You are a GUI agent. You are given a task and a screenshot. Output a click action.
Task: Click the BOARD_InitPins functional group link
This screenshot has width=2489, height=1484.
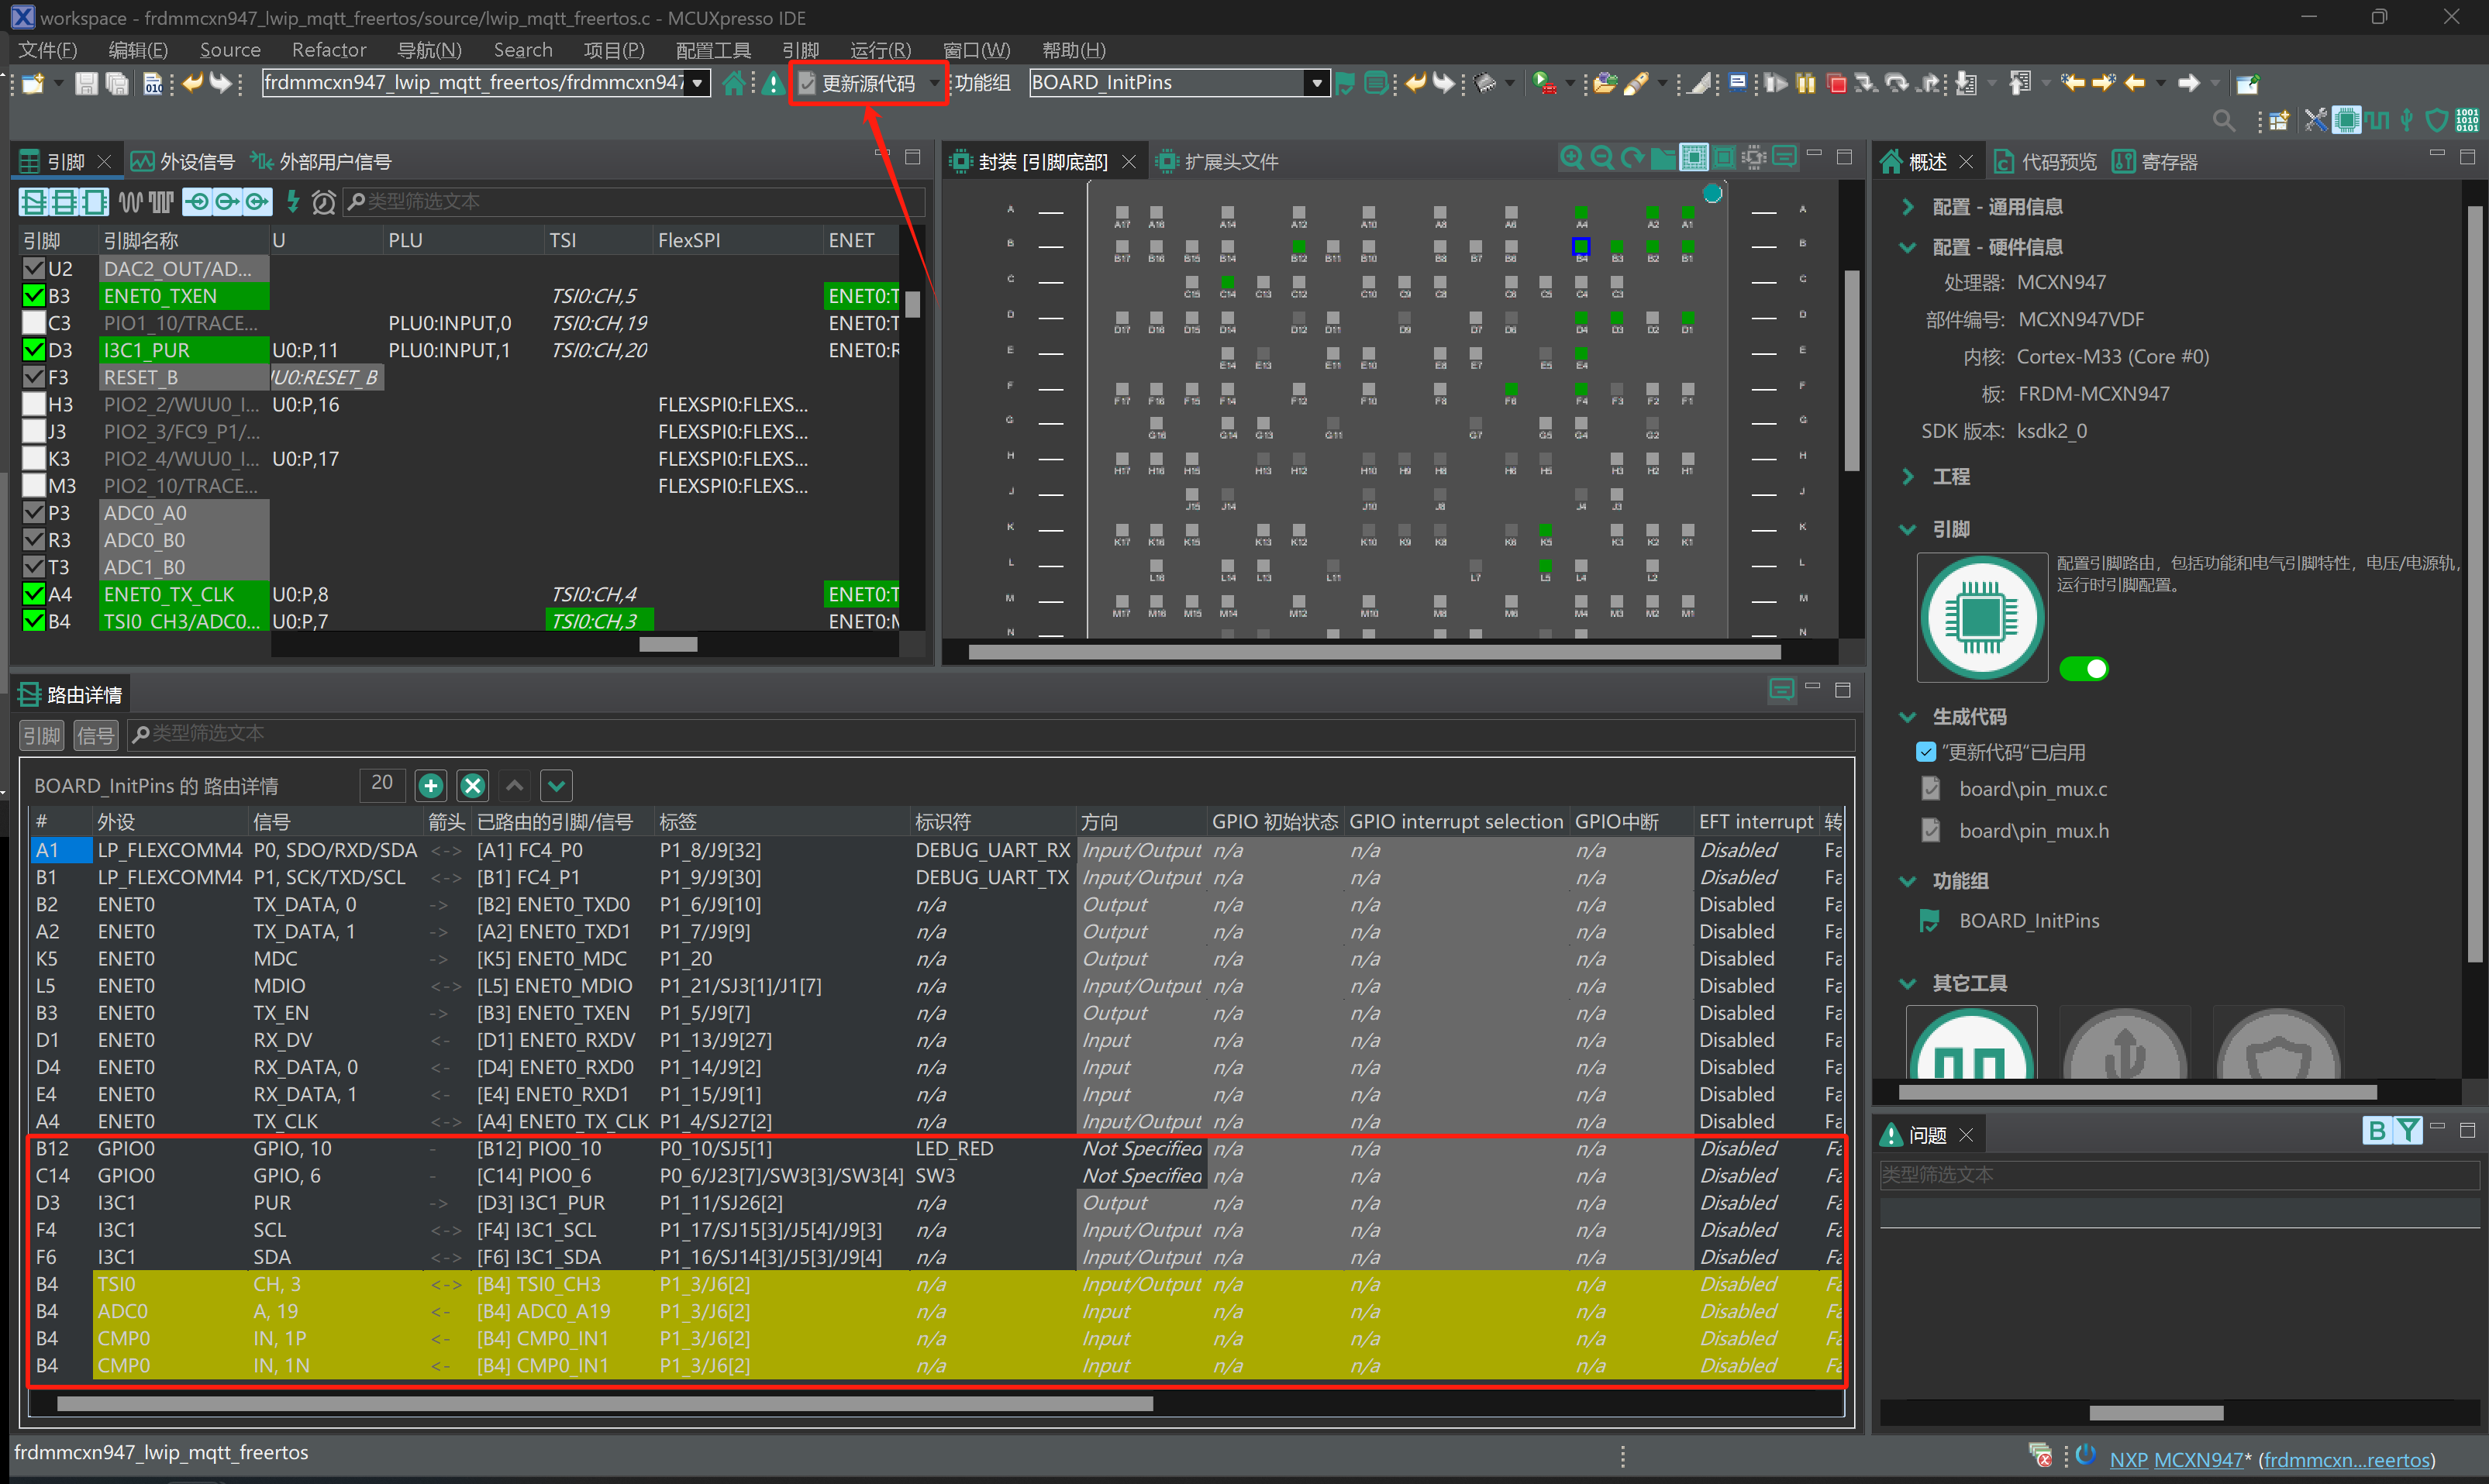pyautogui.click(x=2028, y=921)
